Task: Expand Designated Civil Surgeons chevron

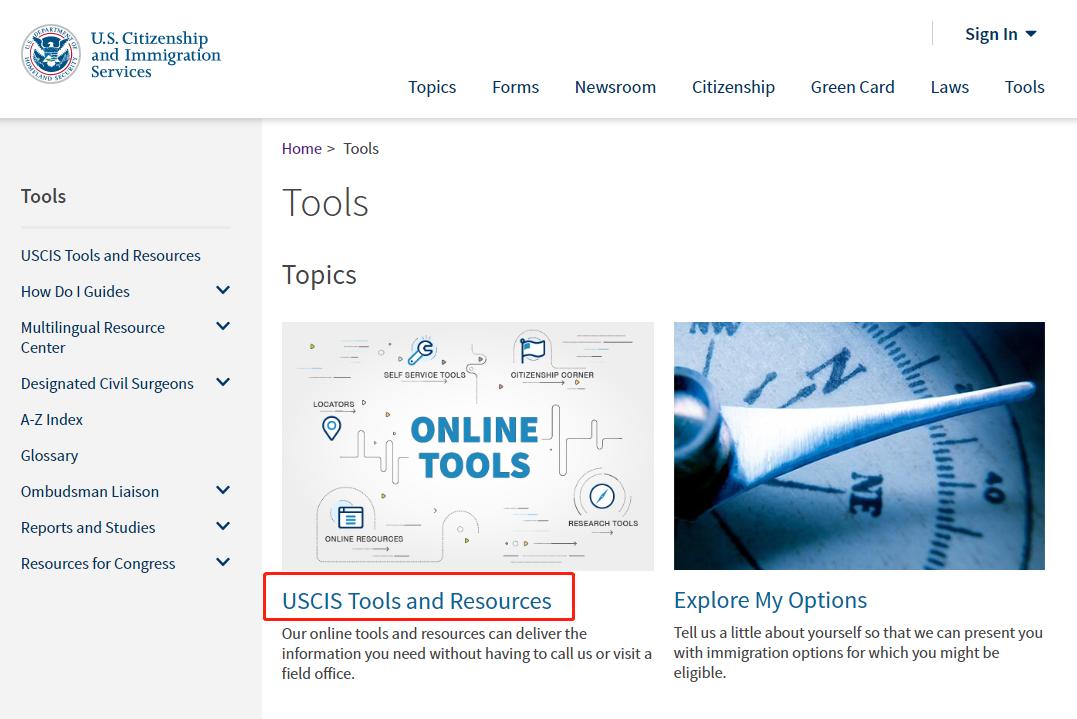Action: click(x=223, y=383)
